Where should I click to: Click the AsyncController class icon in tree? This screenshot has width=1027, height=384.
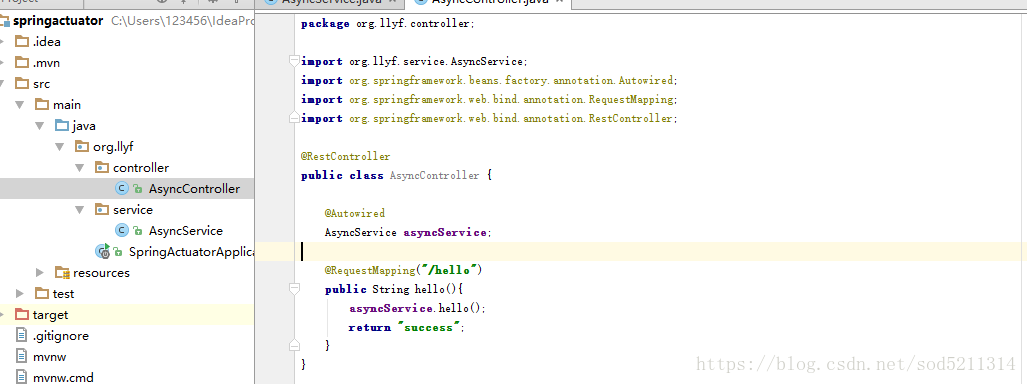(x=121, y=189)
